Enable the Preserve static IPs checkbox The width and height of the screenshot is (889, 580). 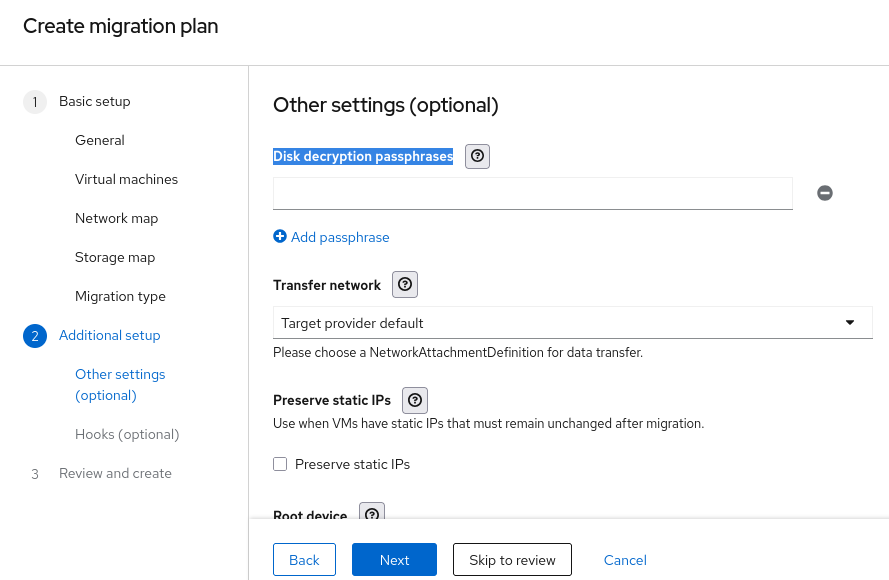click(280, 464)
